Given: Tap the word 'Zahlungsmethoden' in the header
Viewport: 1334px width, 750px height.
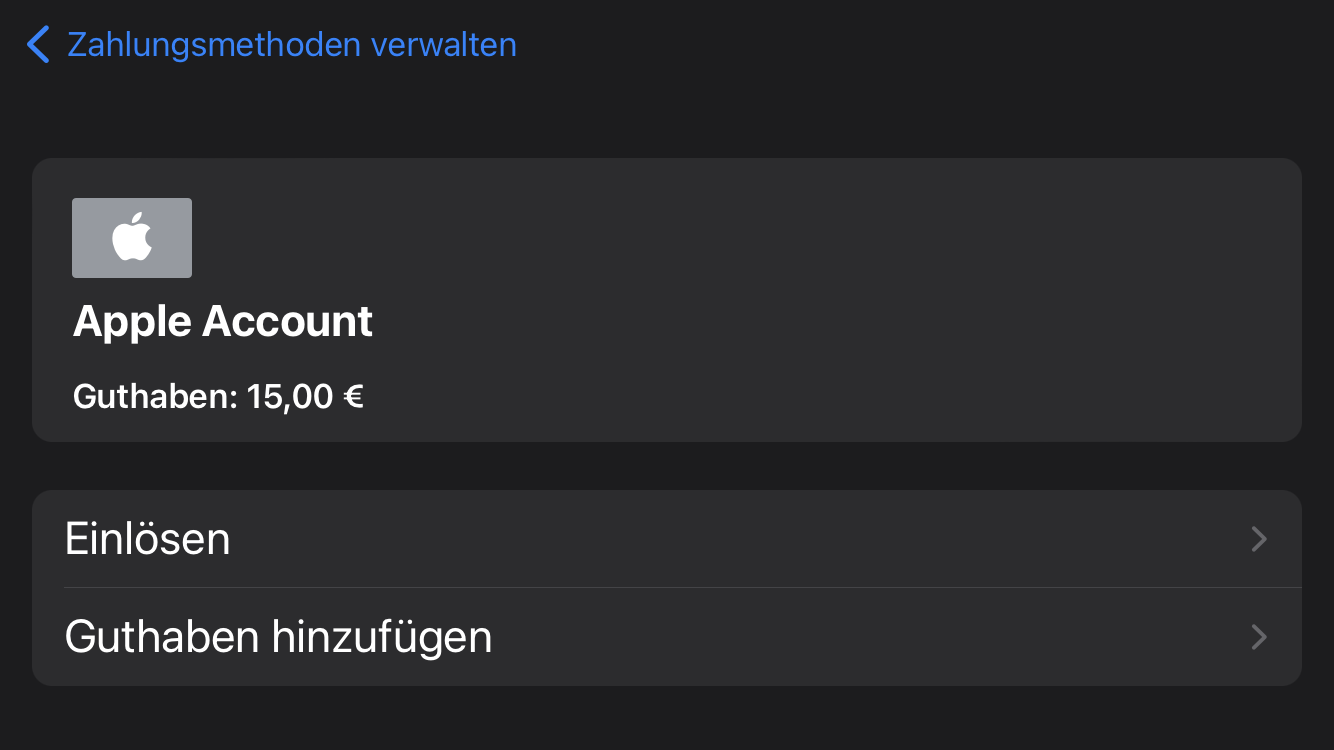Looking at the screenshot, I should click(x=214, y=45).
